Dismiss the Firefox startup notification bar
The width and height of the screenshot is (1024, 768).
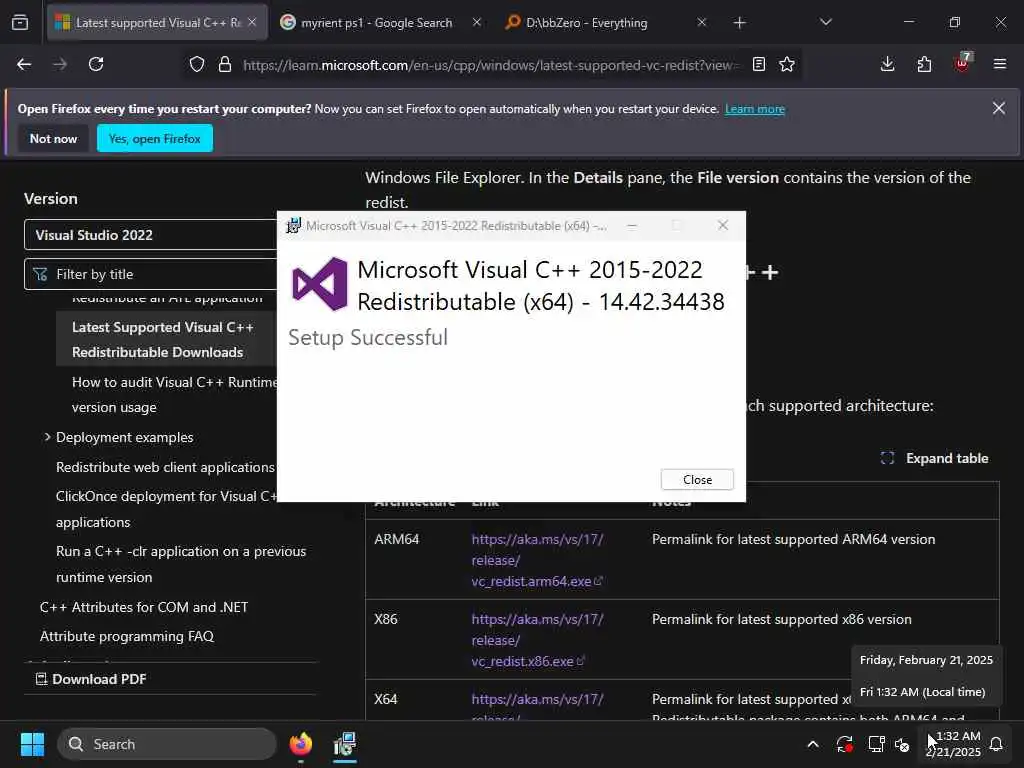[999, 108]
